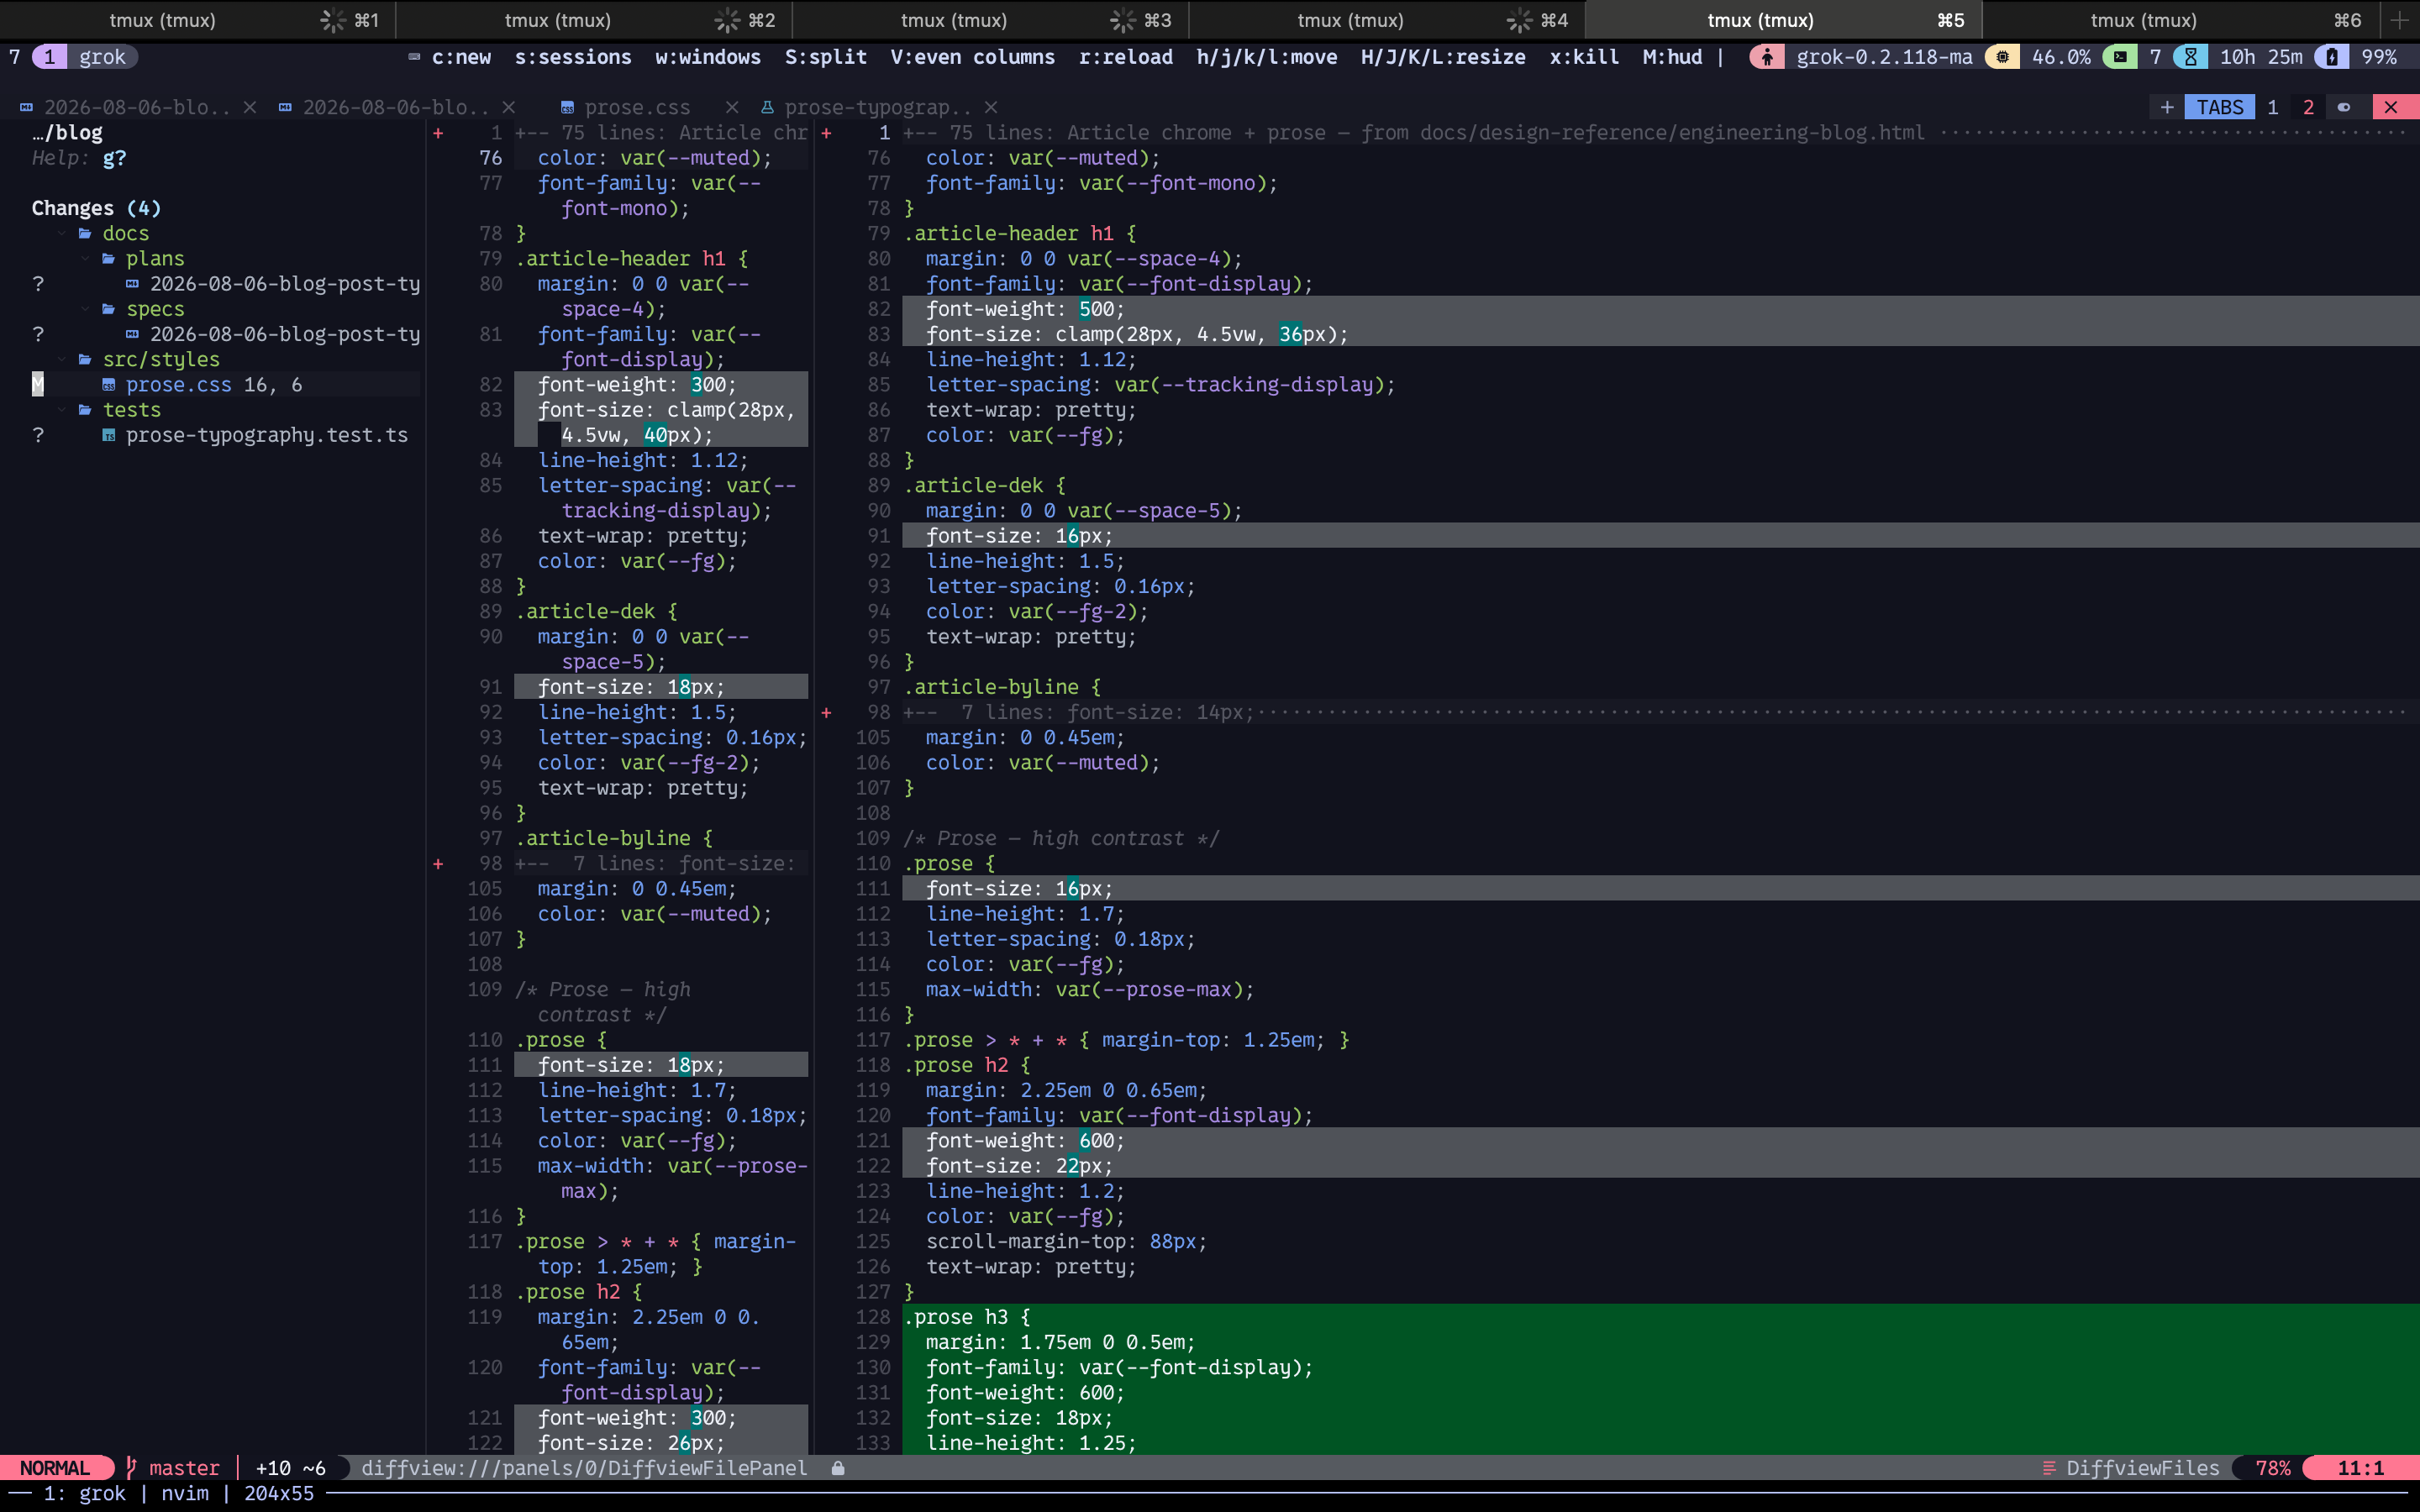
Task: Click the tests folder icon
Action: [85, 410]
